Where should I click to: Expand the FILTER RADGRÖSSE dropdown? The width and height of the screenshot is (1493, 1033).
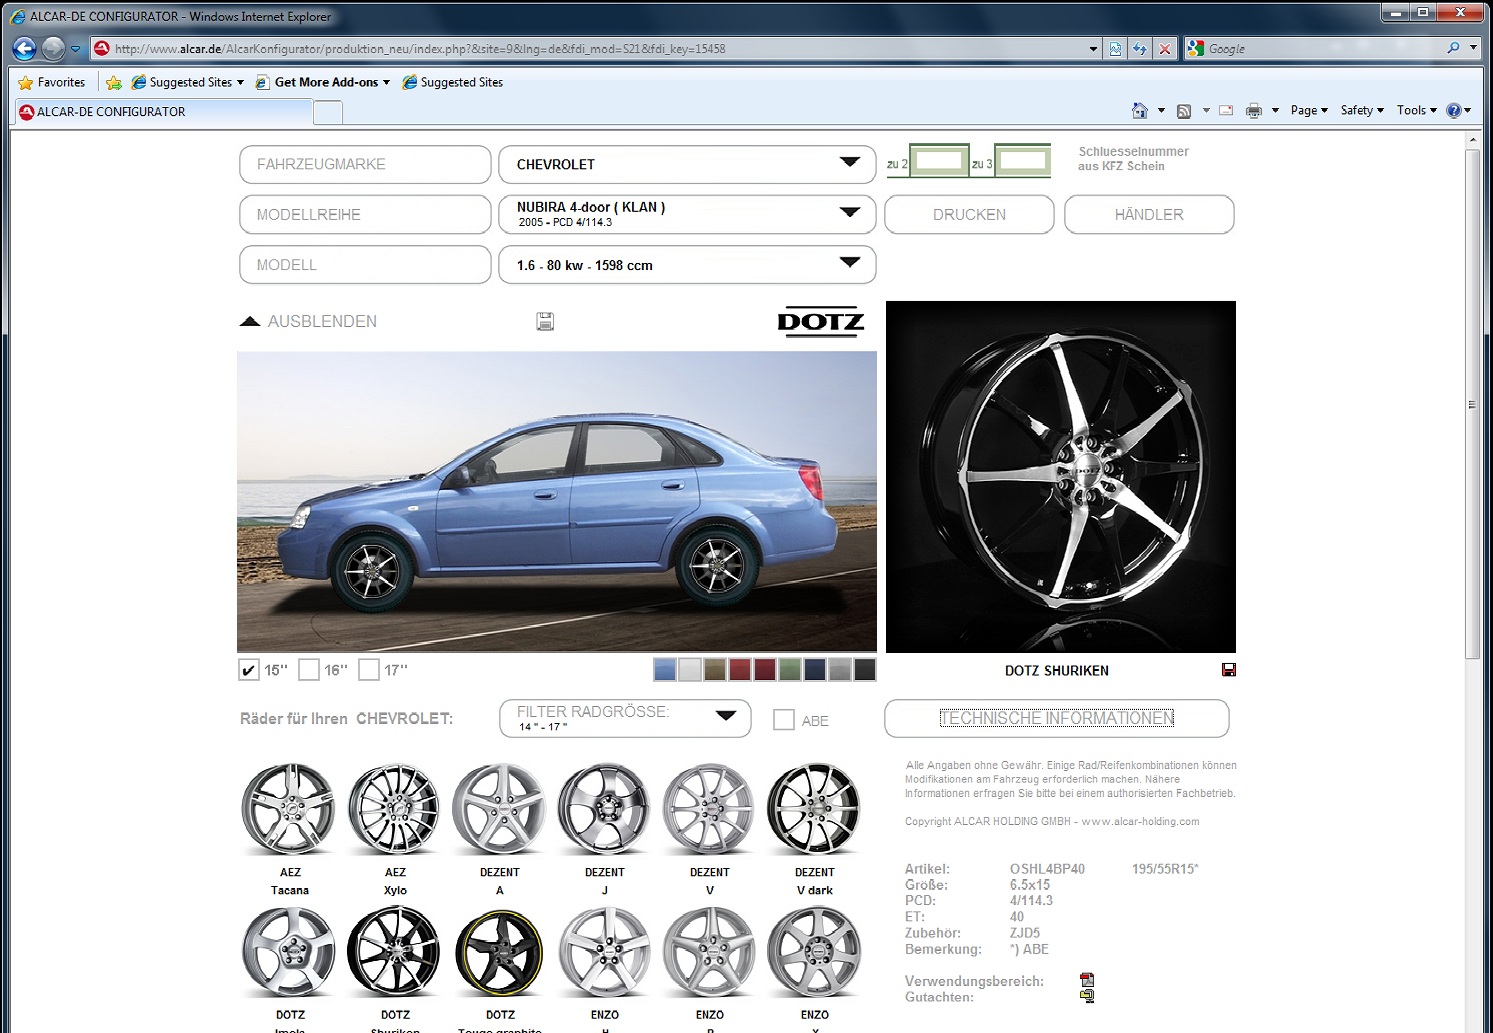tap(625, 718)
